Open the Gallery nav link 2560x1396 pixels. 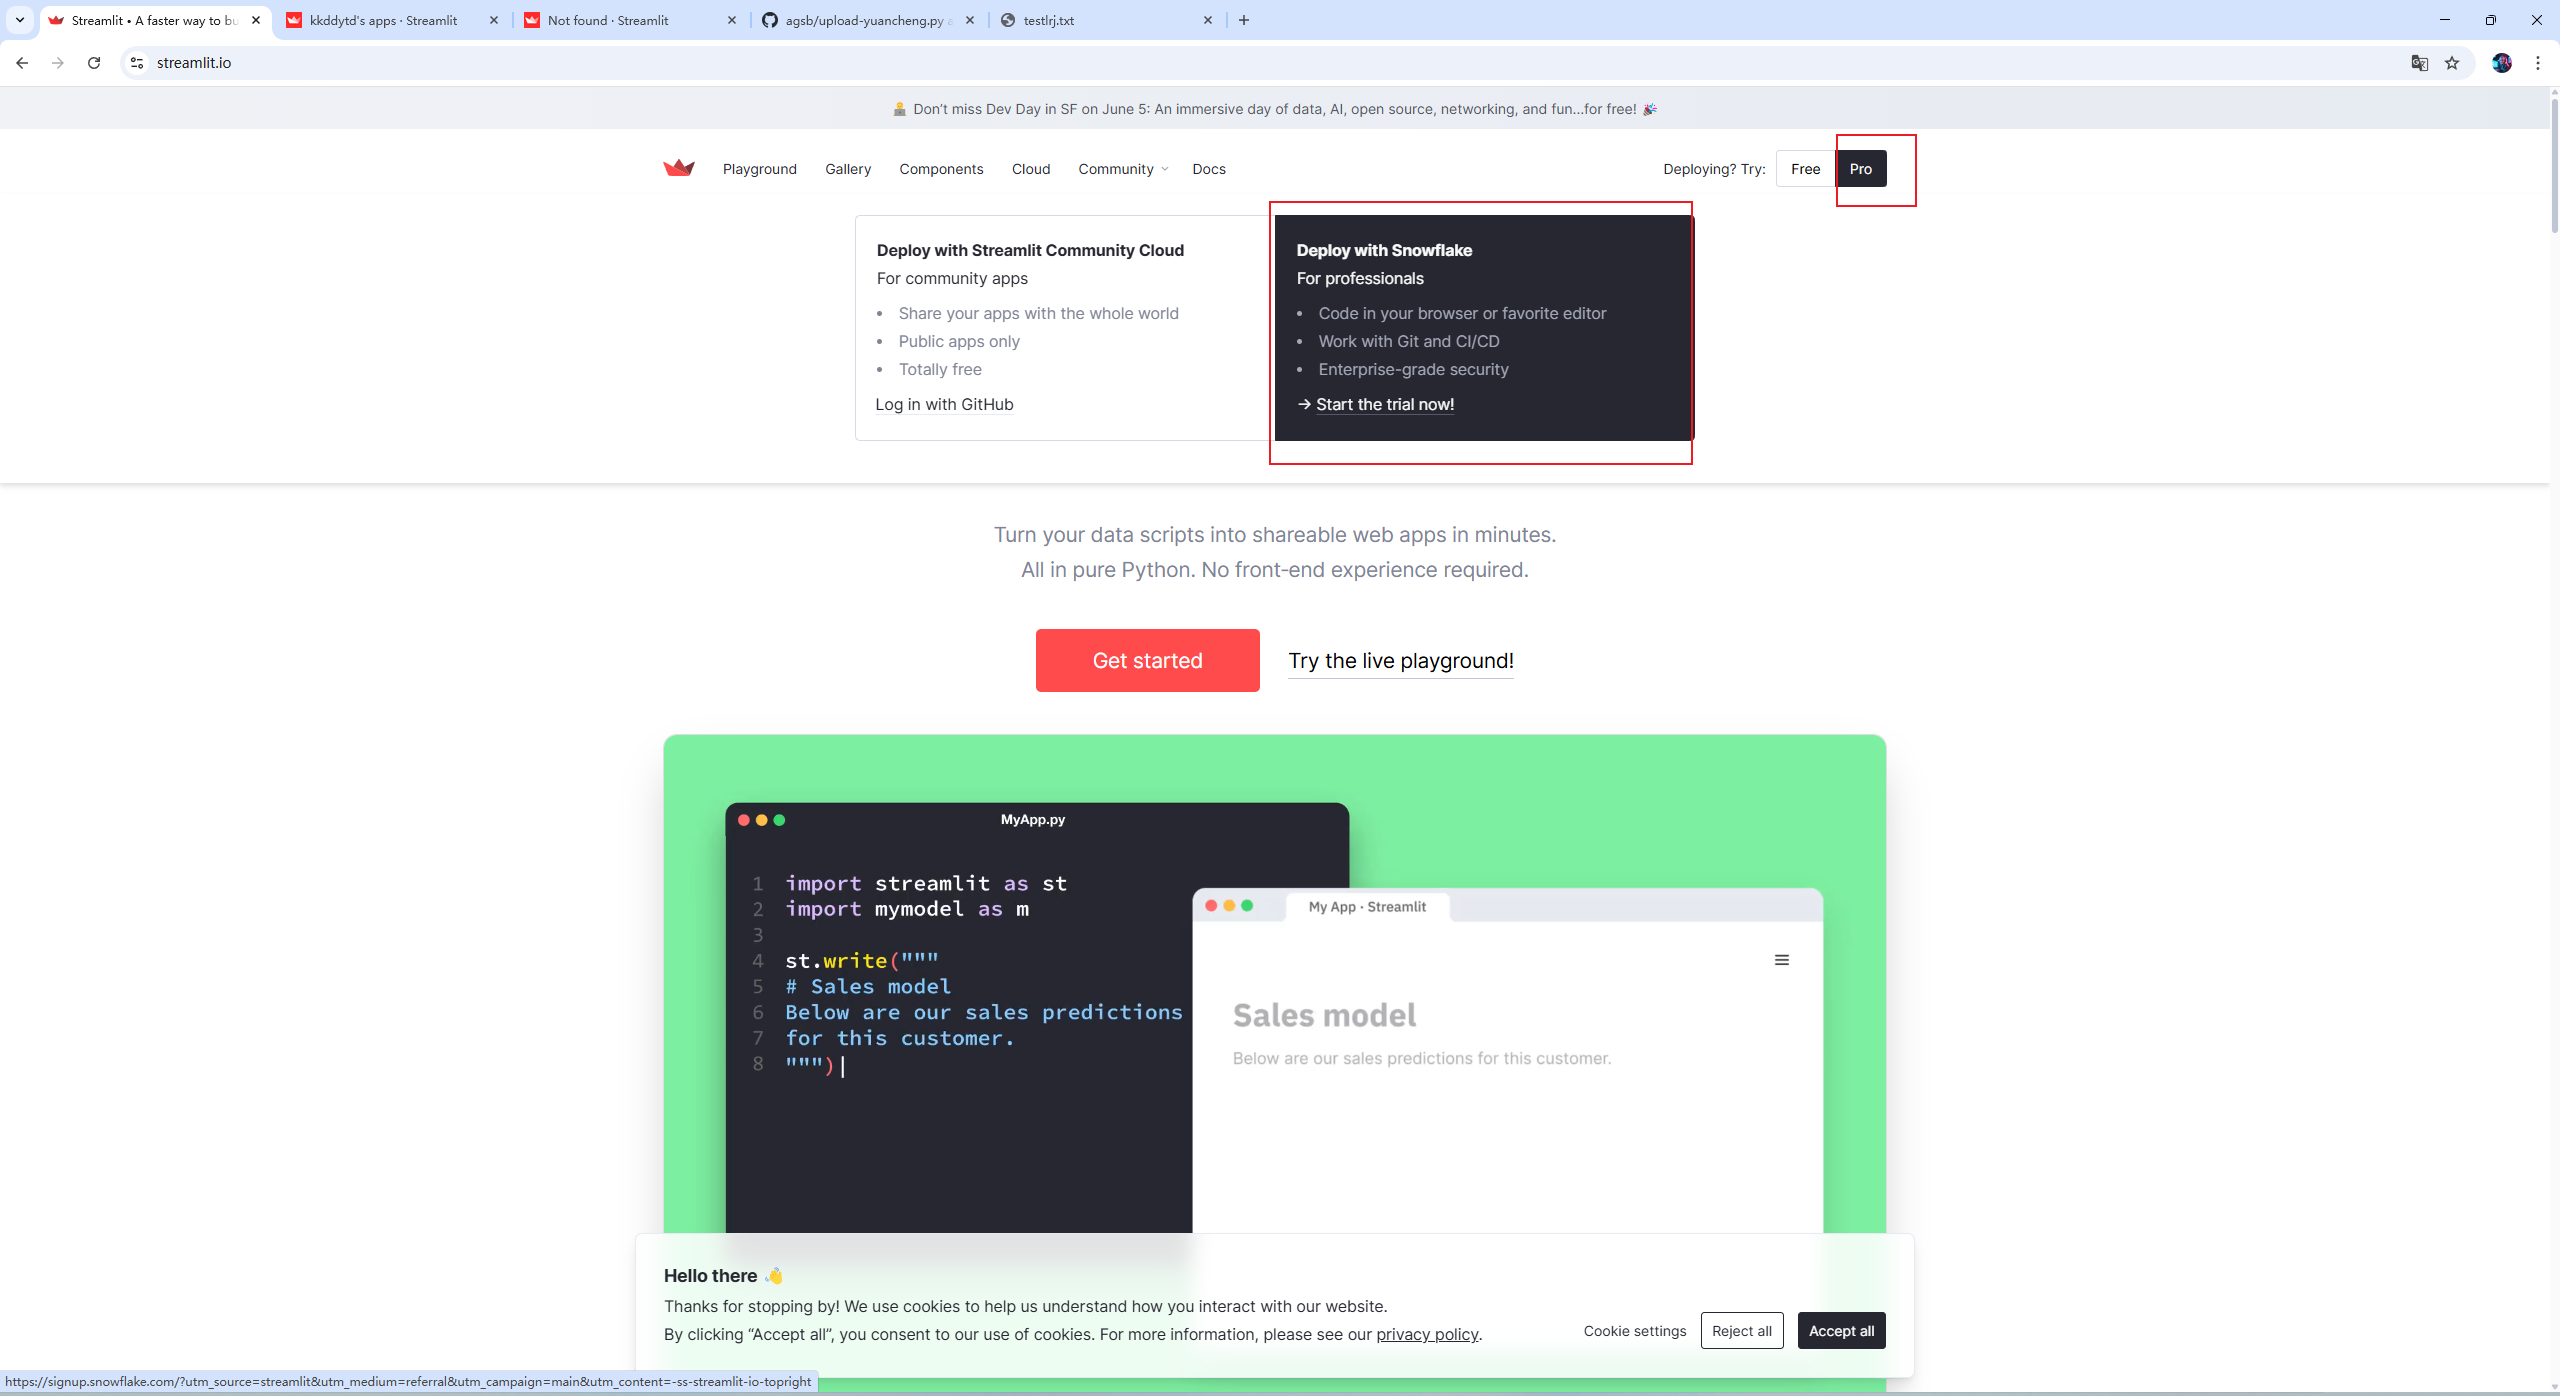(848, 169)
